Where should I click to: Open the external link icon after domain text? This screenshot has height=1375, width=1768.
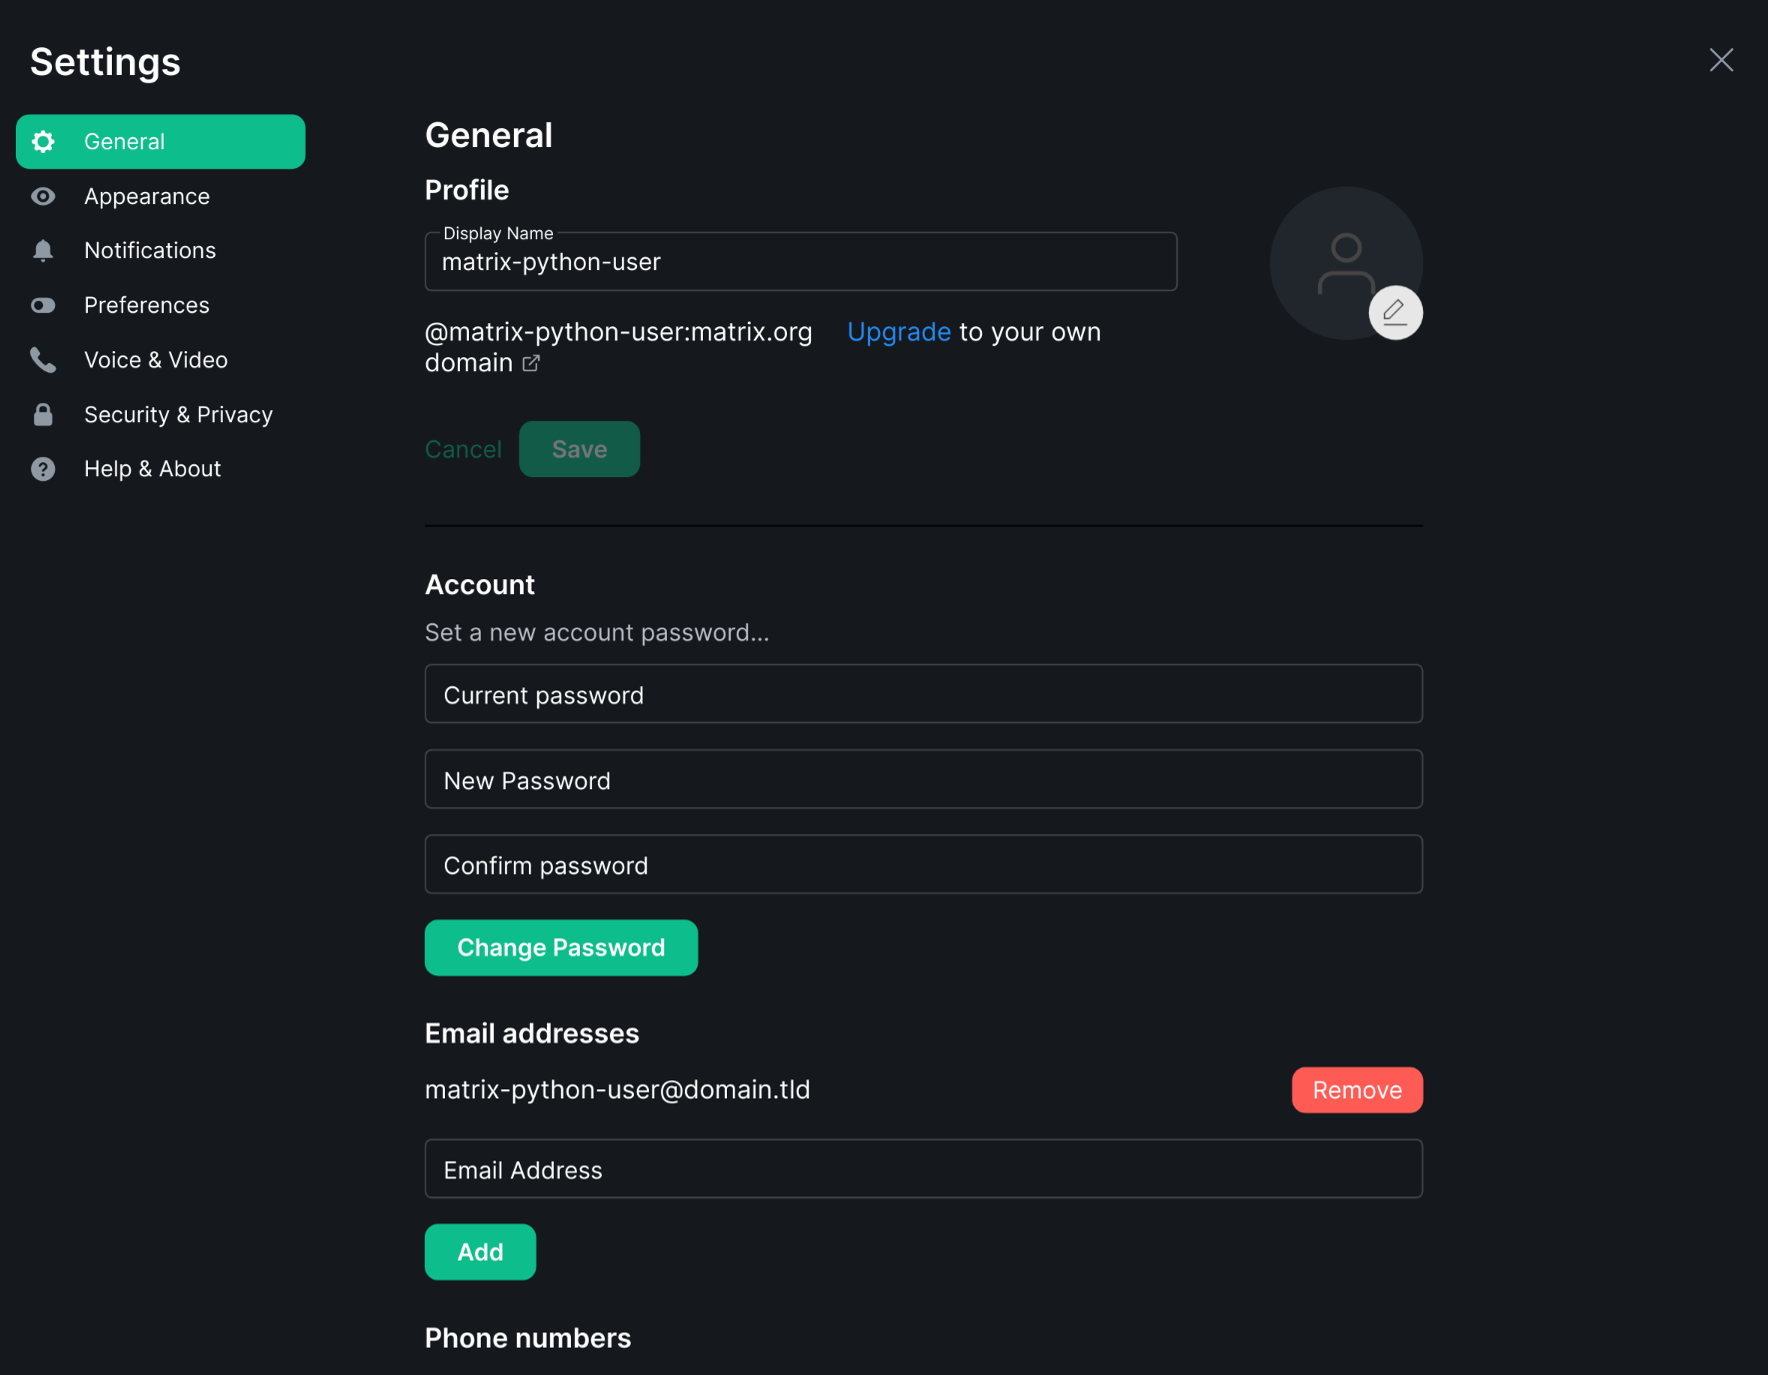click(531, 364)
